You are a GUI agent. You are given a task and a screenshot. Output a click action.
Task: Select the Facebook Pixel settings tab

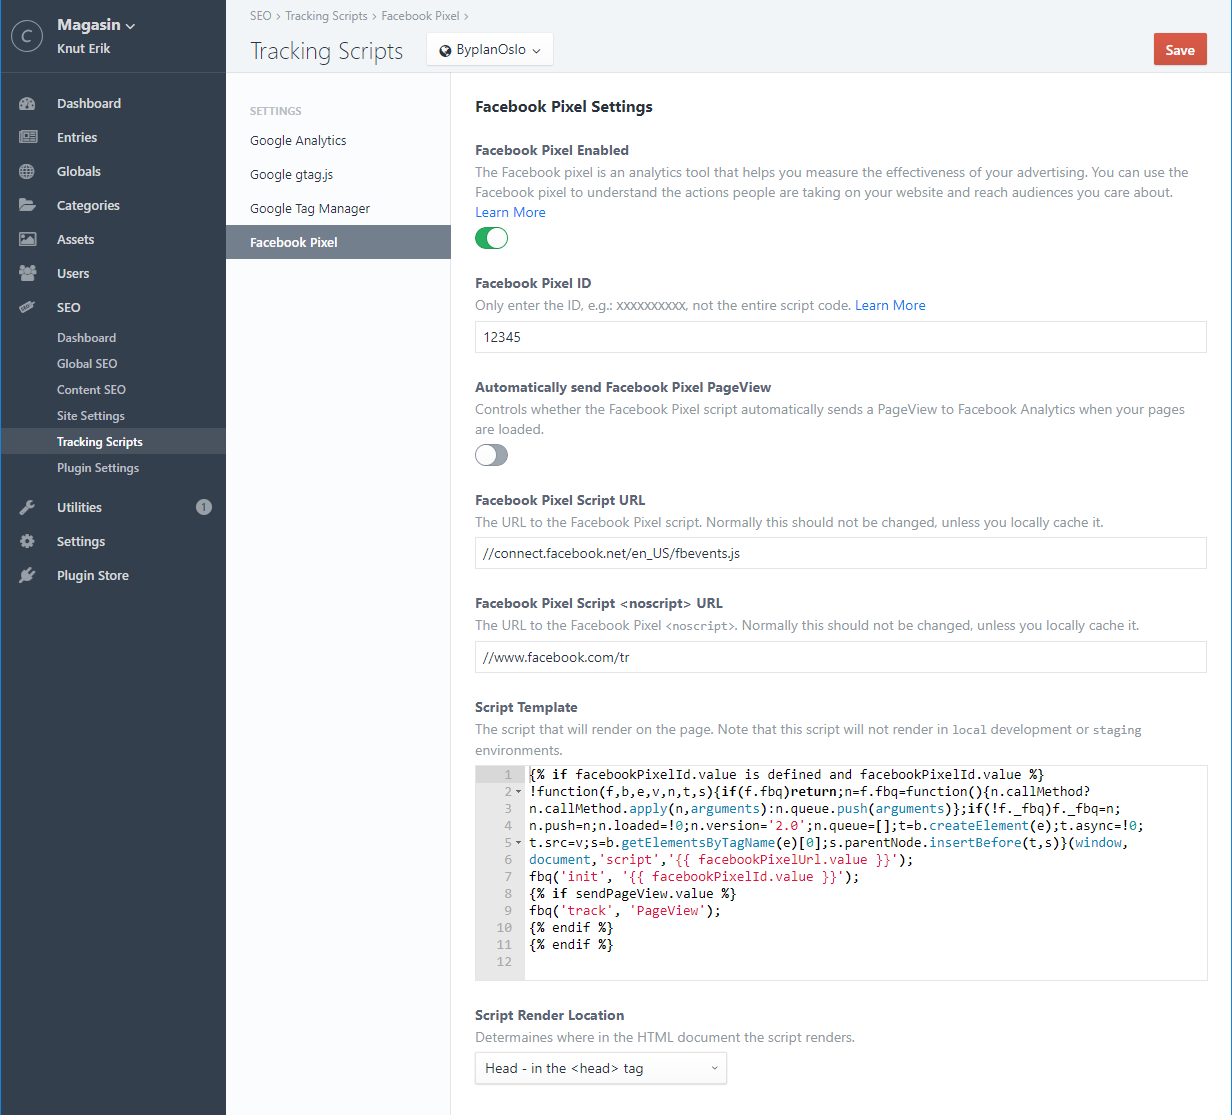tap(338, 242)
